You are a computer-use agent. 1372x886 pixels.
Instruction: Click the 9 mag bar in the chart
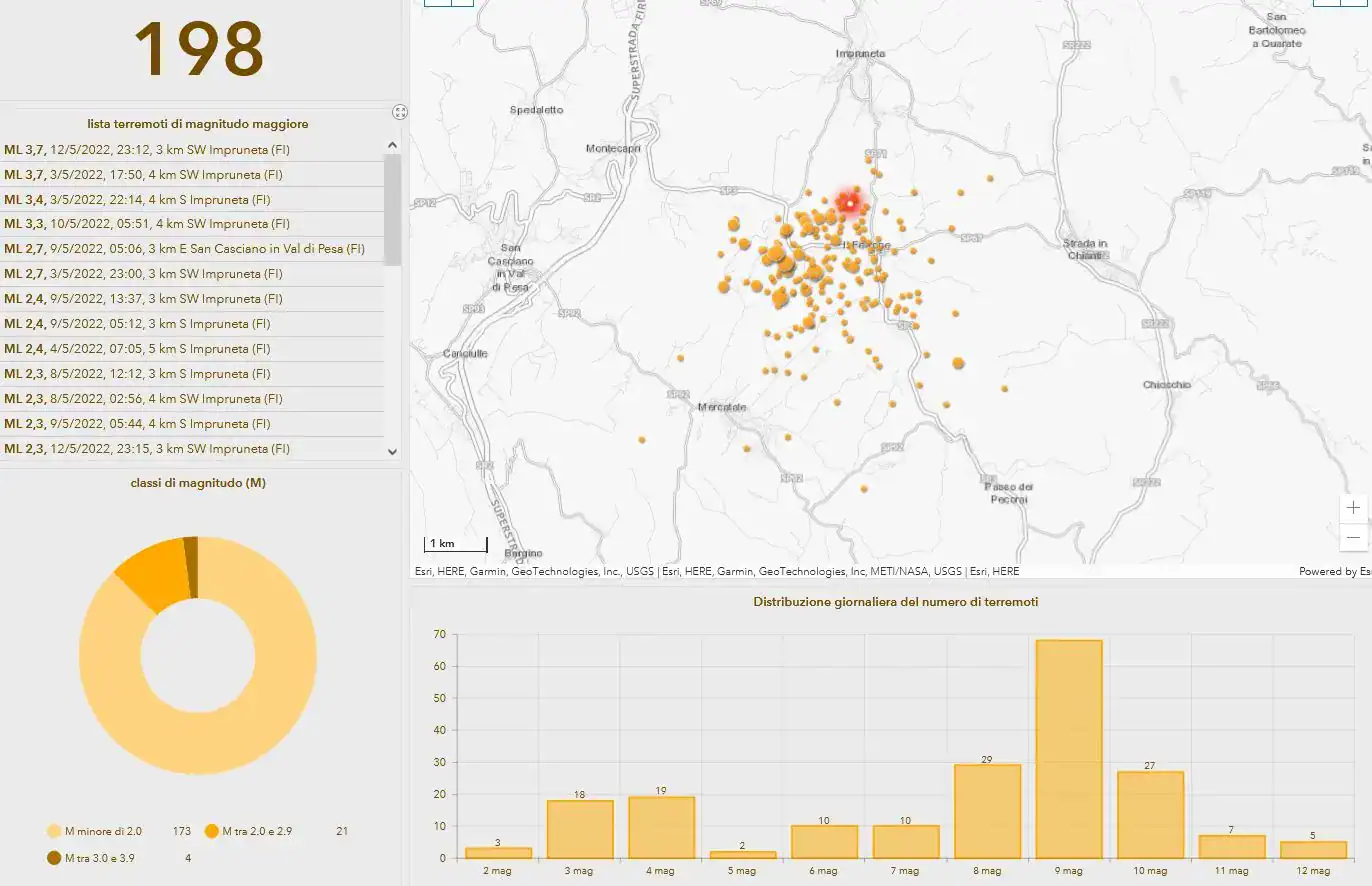(1069, 749)
